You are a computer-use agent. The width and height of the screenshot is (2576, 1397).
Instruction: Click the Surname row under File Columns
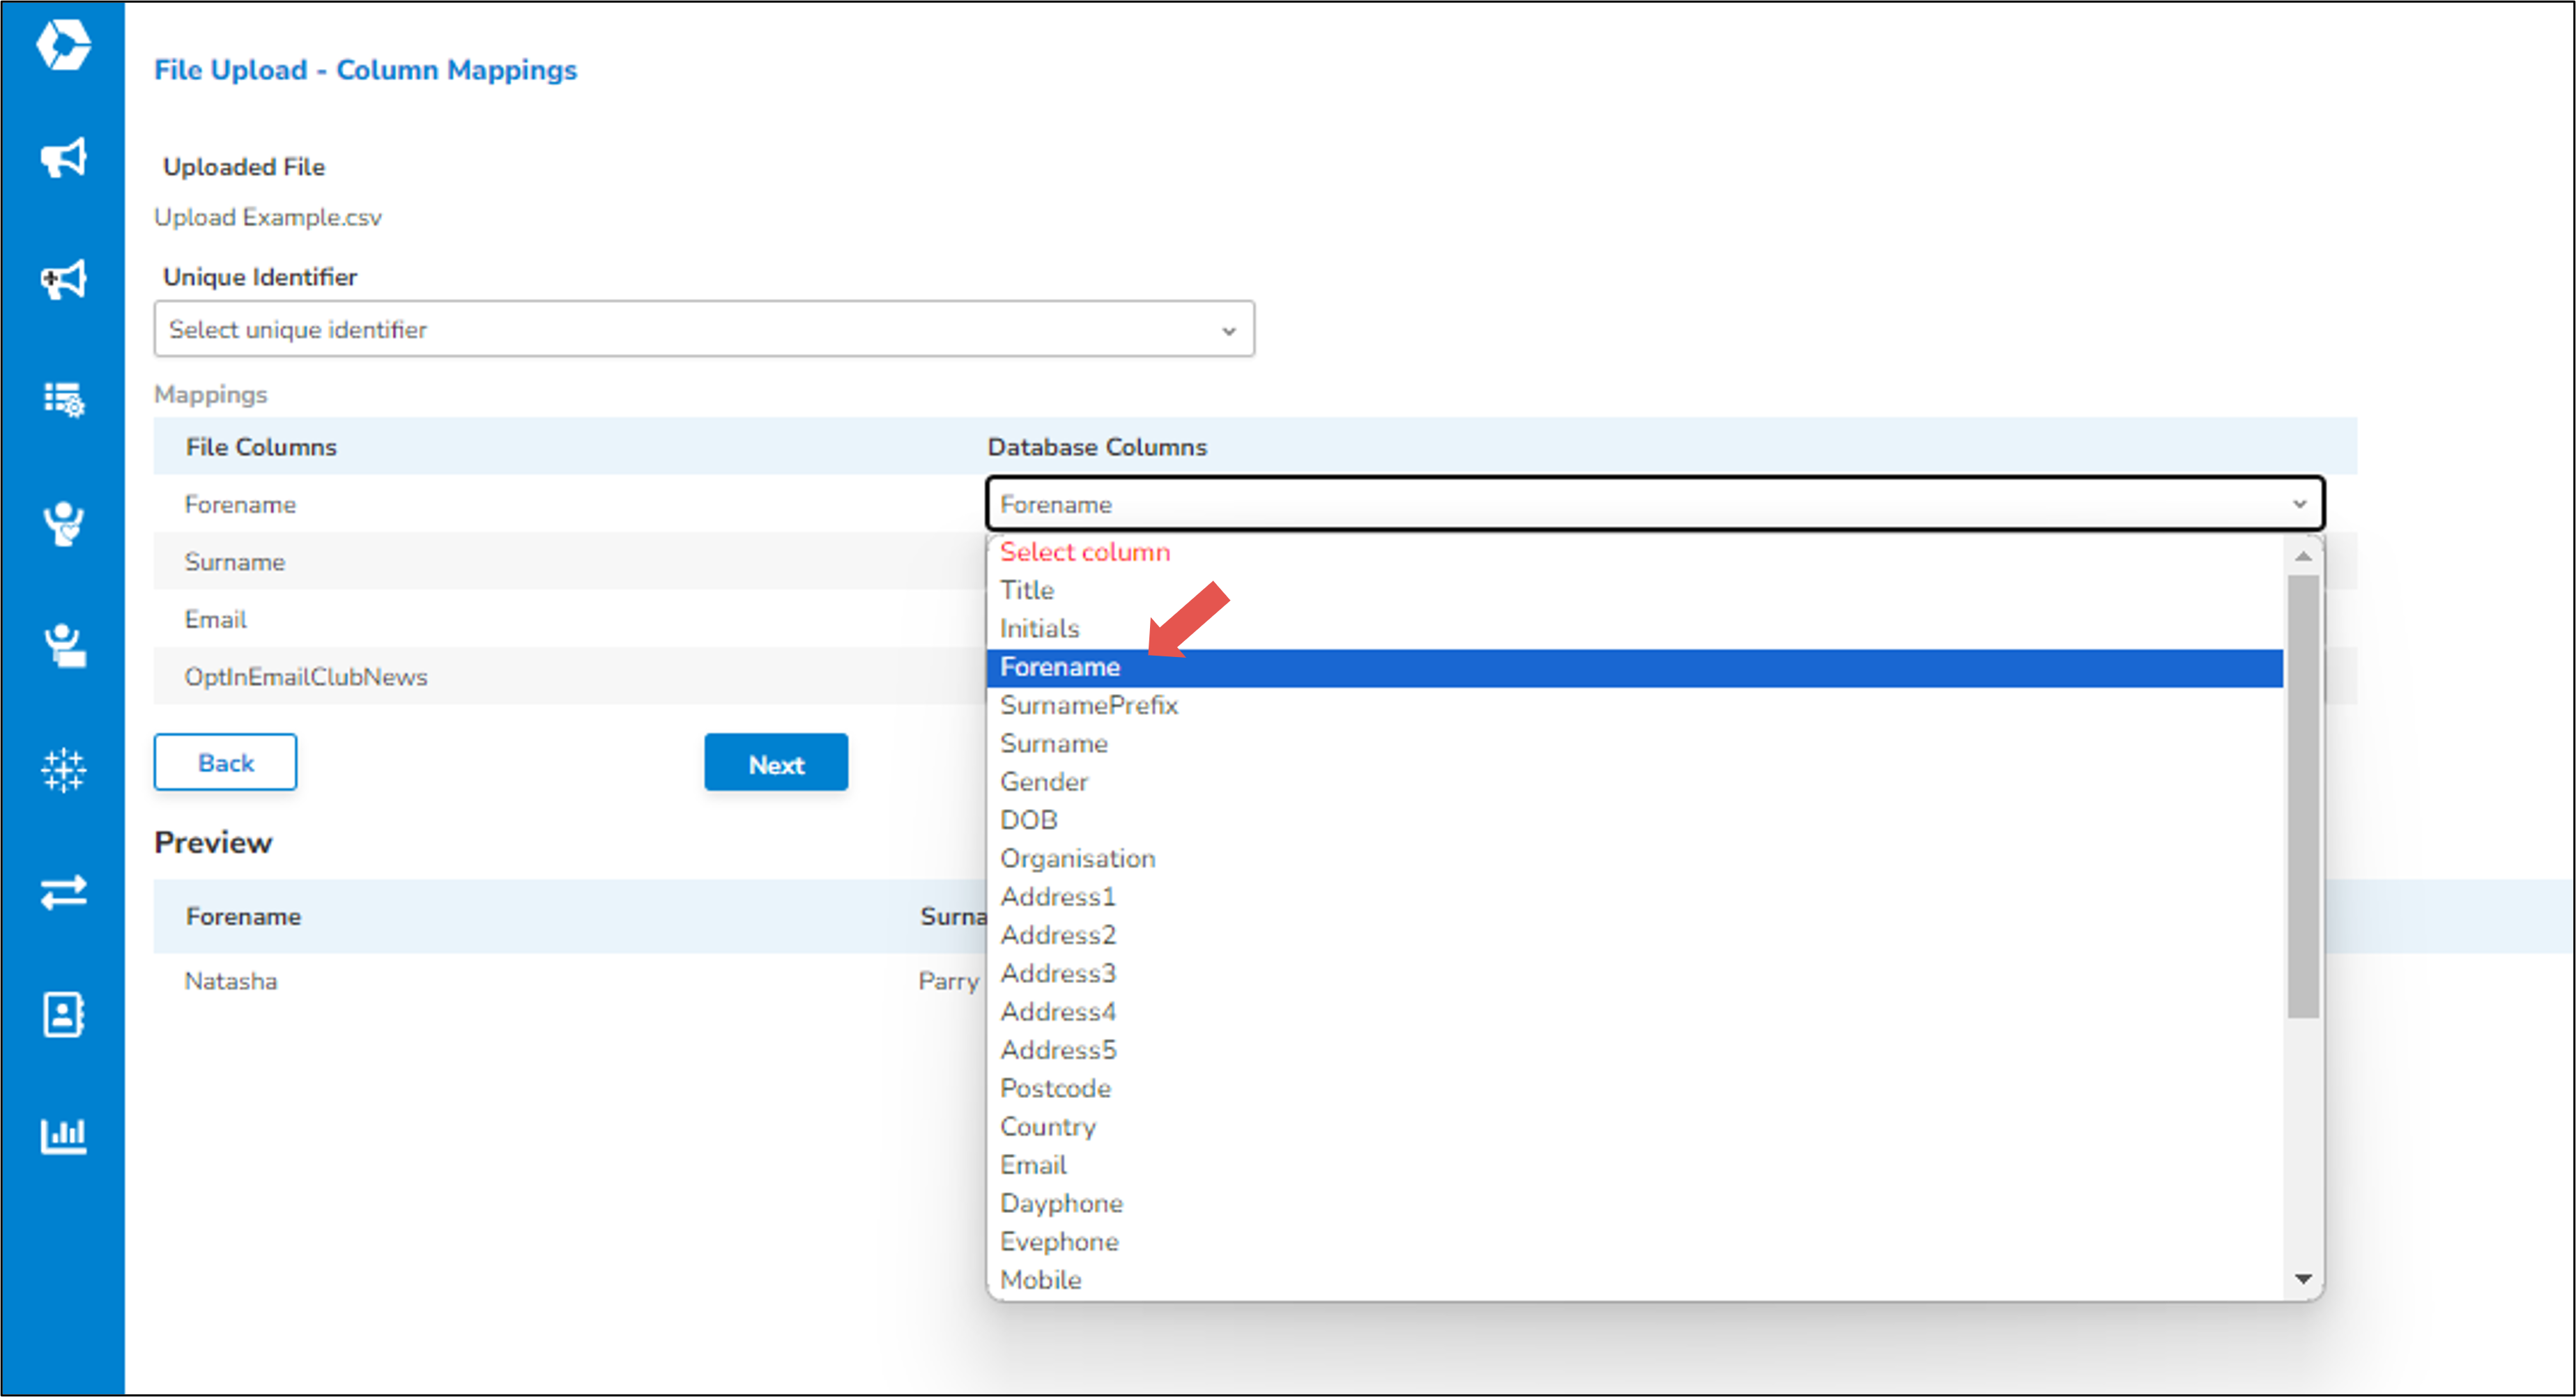(235, 562)
